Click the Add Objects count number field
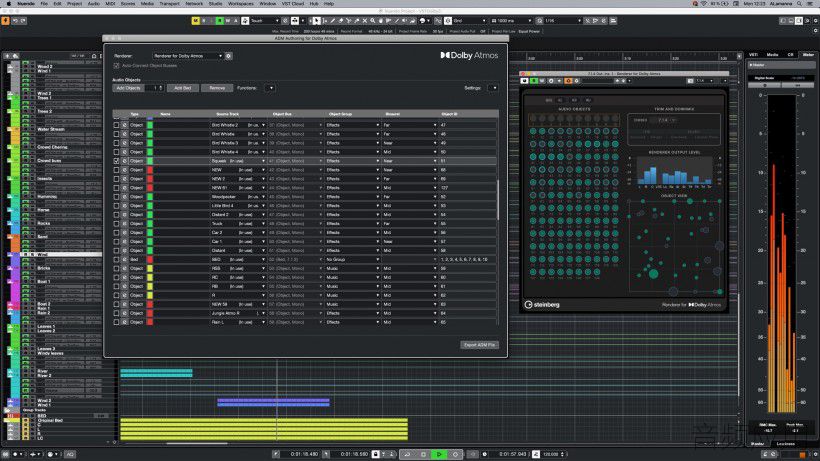820x461 pixels. coord(154,88)
